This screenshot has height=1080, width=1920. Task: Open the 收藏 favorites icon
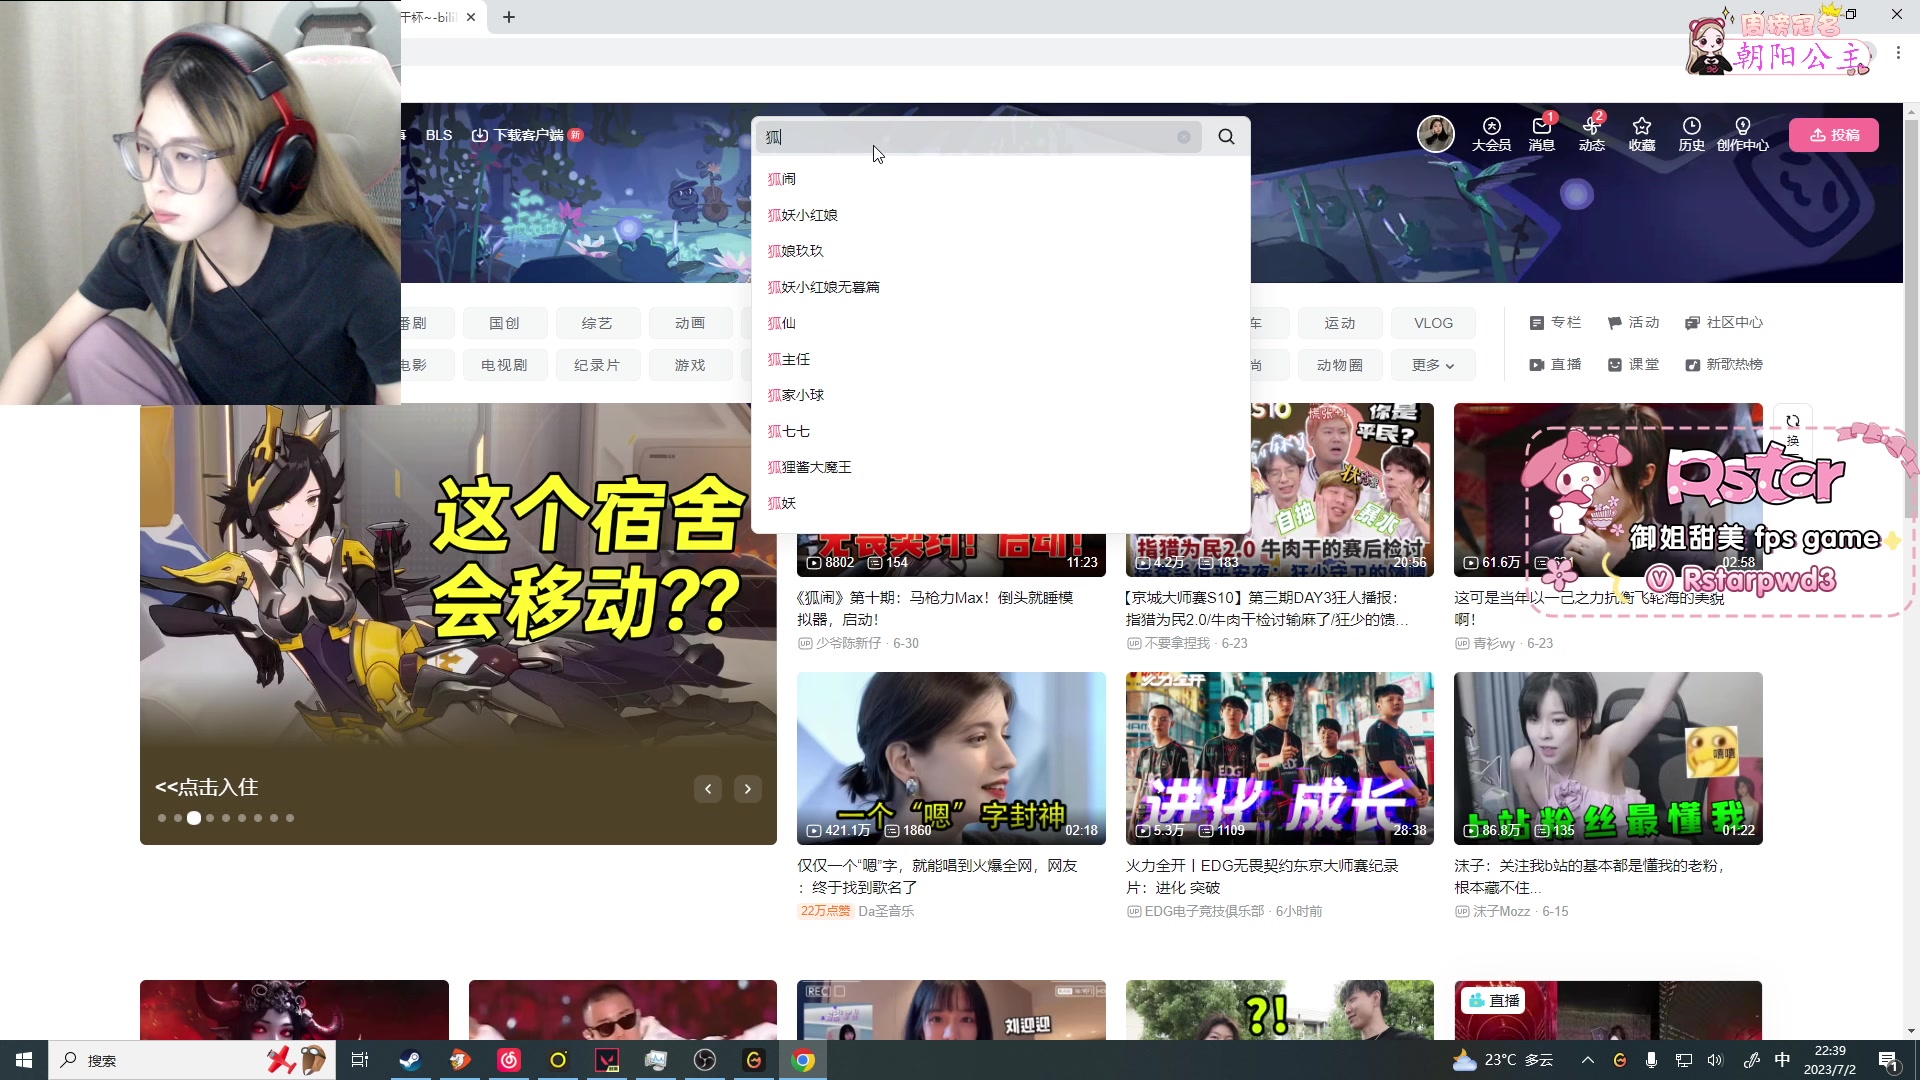[1641, 134]
